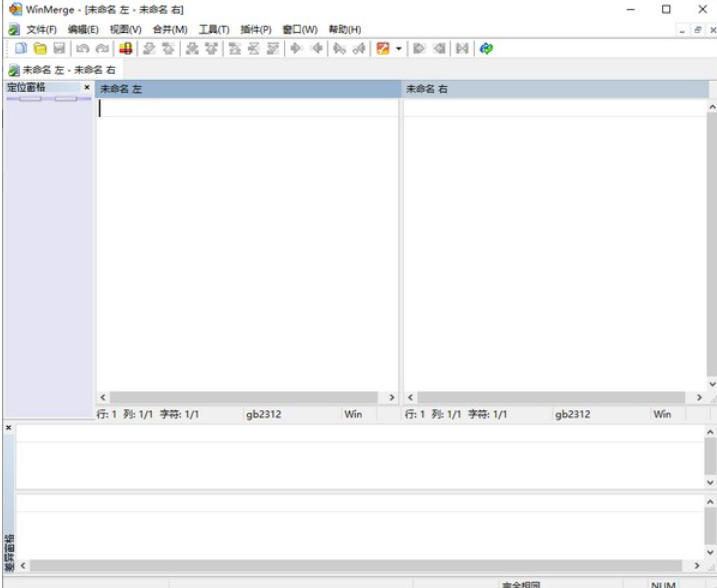The width and height of the screenshot is (717, 588).
Task: Click the right pane's vertical scrollbar down arrow
Action: tap(711, 383)
